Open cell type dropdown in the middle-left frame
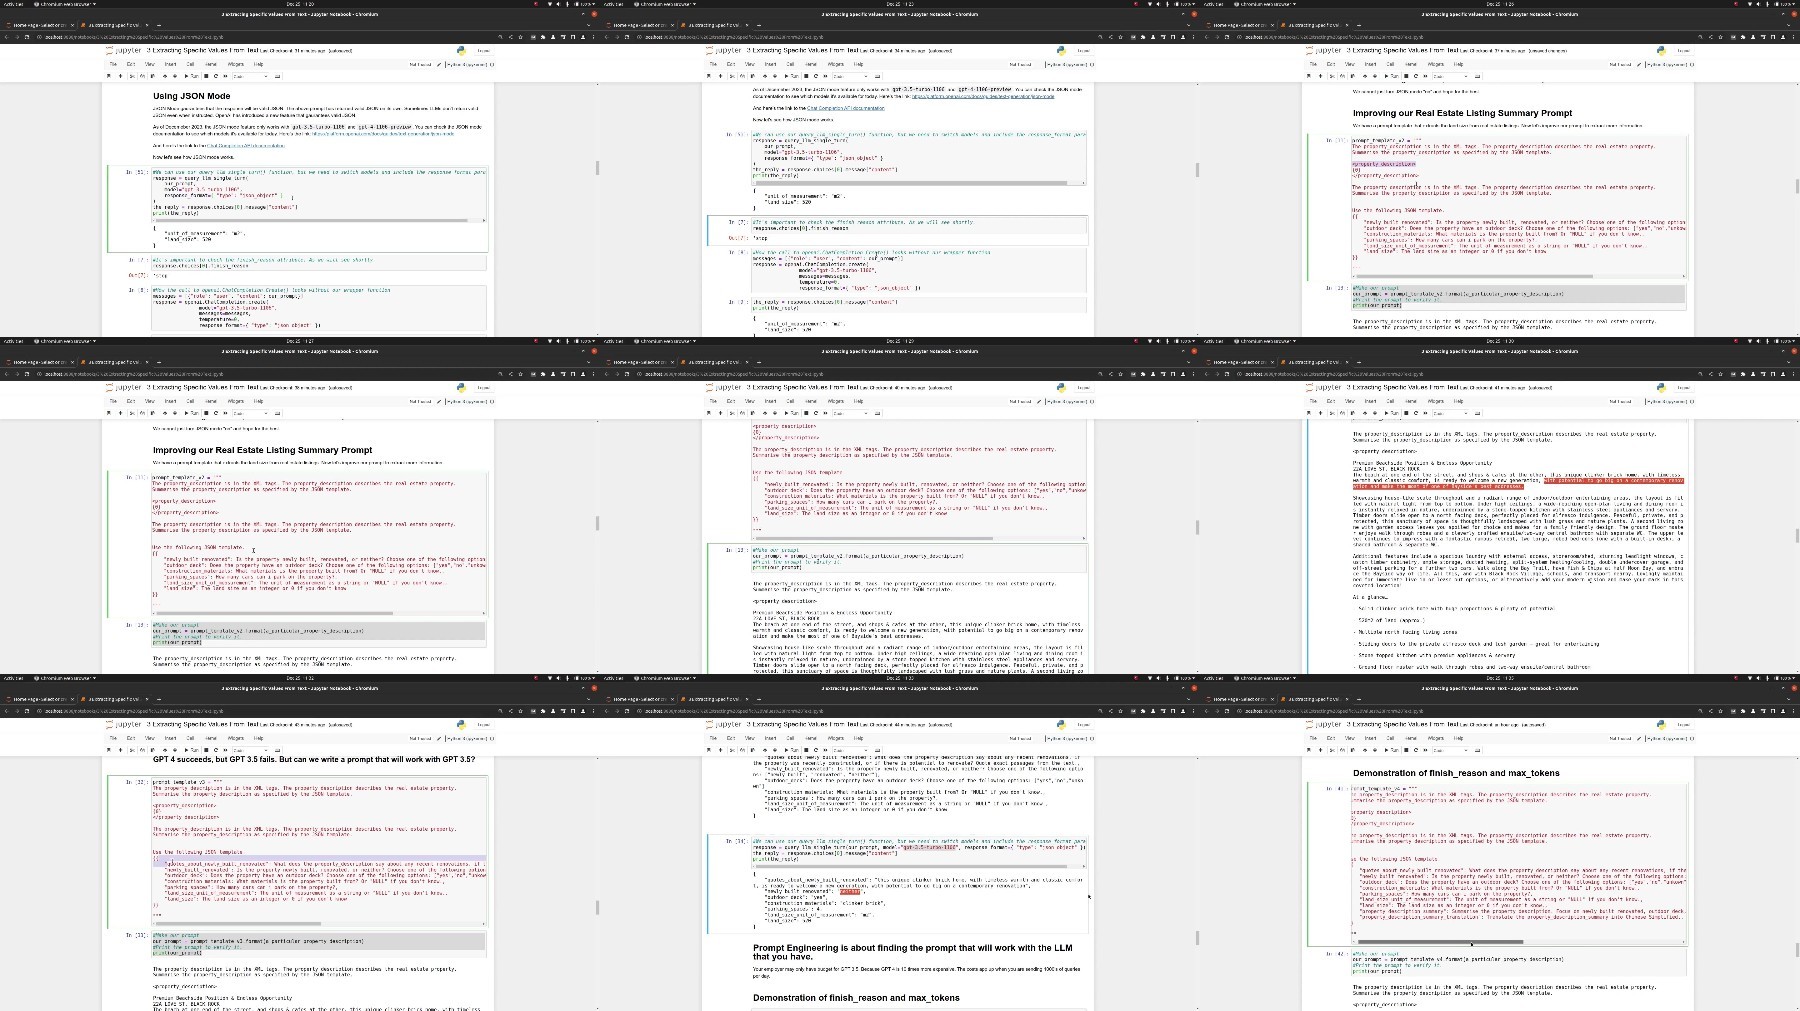1800x1011 pixels. (x=250, y=413)
